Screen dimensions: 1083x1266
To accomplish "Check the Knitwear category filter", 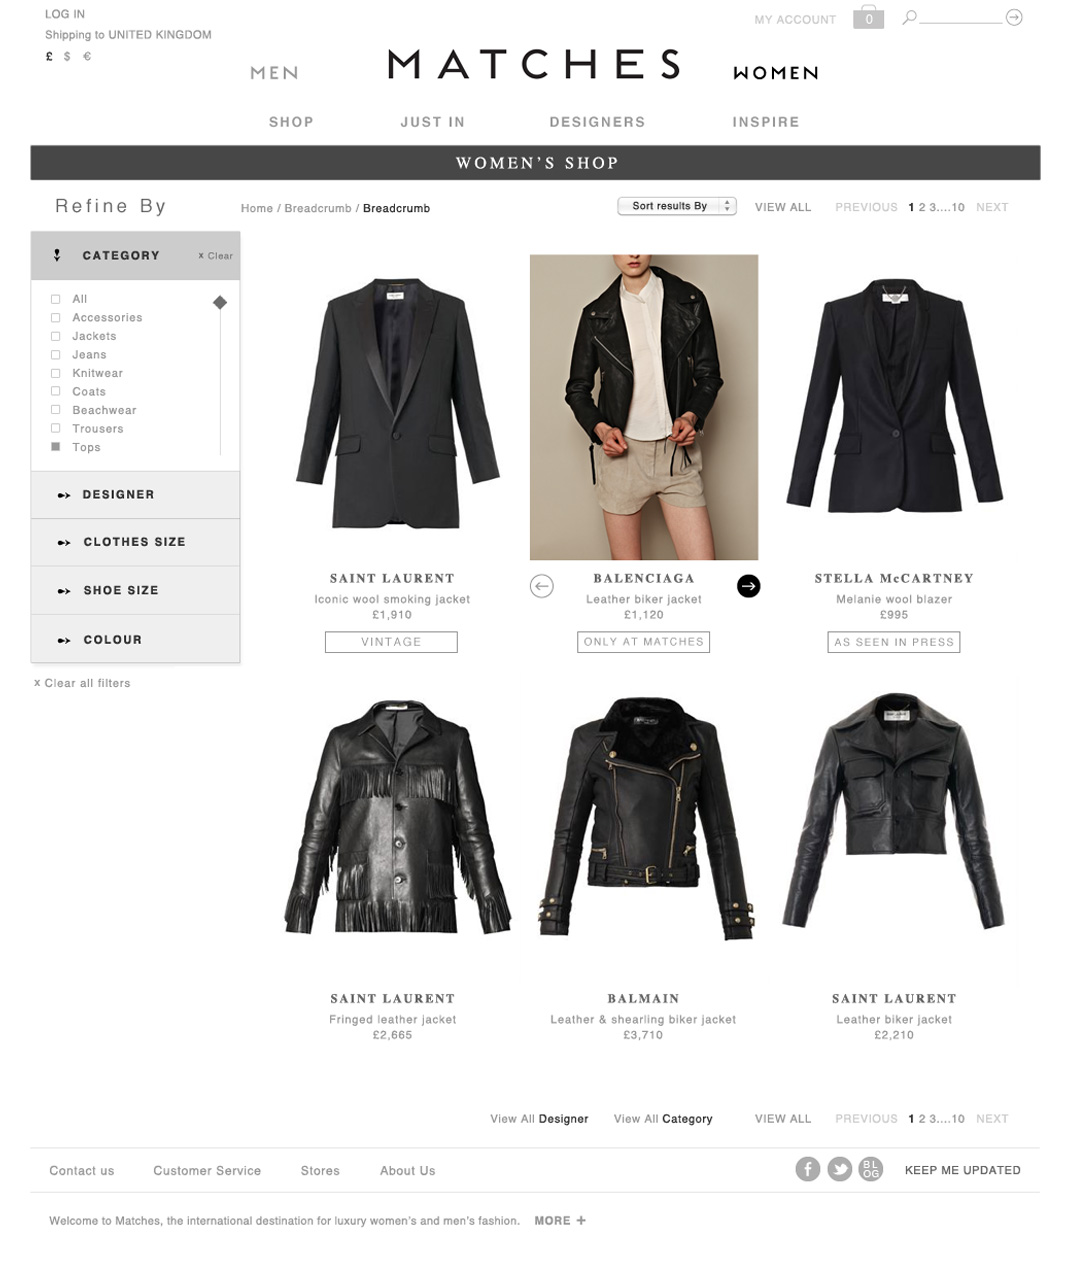I will (56, 373).
